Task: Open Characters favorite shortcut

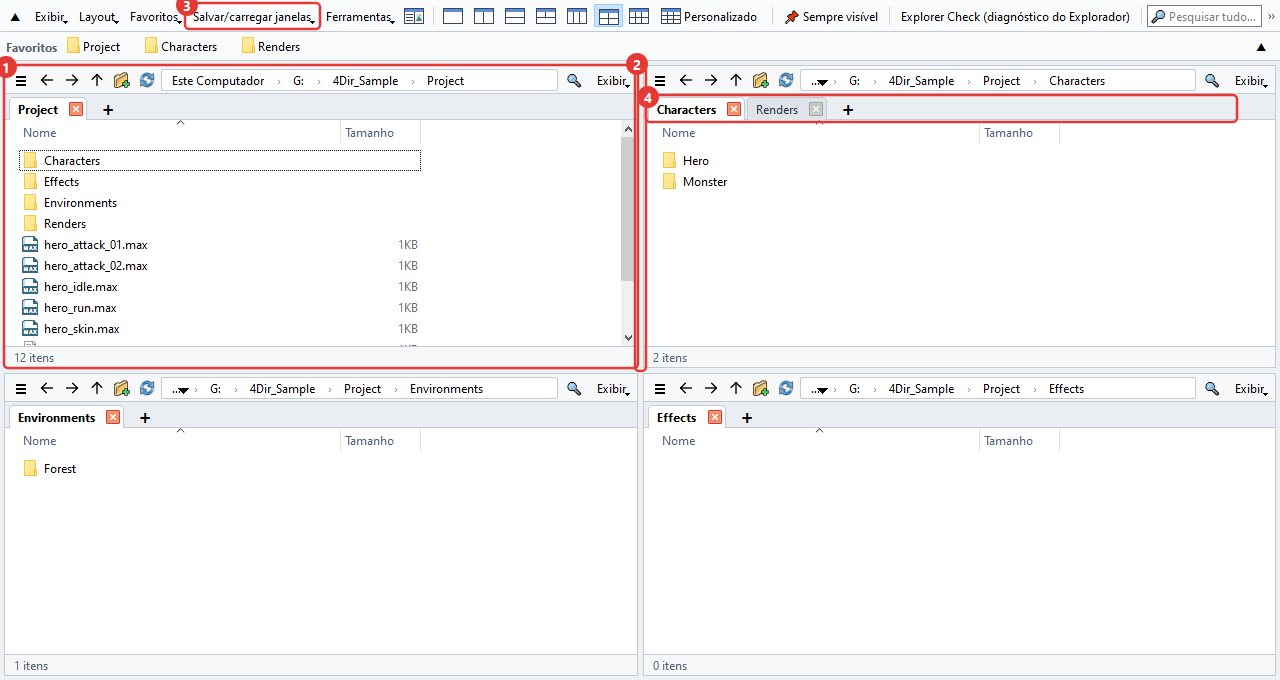Action: pyautogui.click(x=181, y=47)
